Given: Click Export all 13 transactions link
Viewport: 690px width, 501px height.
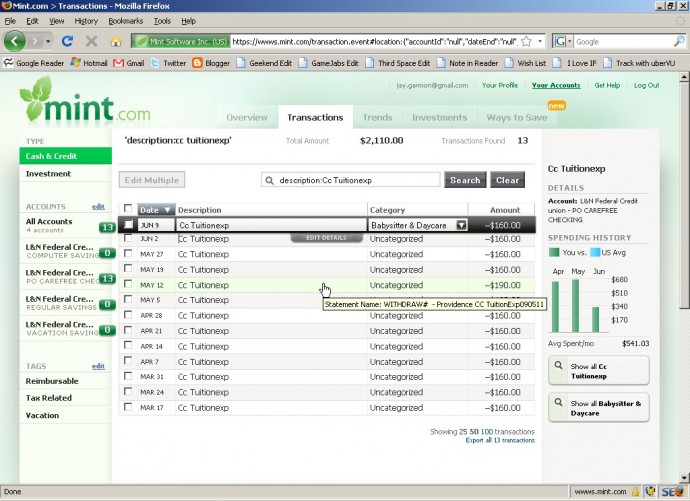Looking at the screenshot, I should [x=500, y=440].
